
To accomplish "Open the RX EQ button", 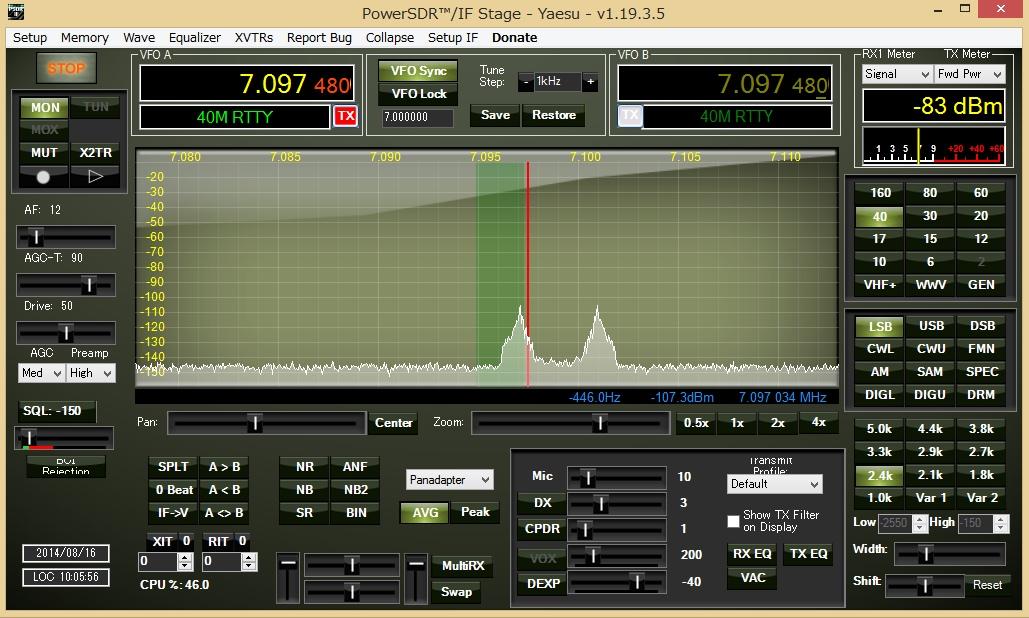I will point(752,554).
